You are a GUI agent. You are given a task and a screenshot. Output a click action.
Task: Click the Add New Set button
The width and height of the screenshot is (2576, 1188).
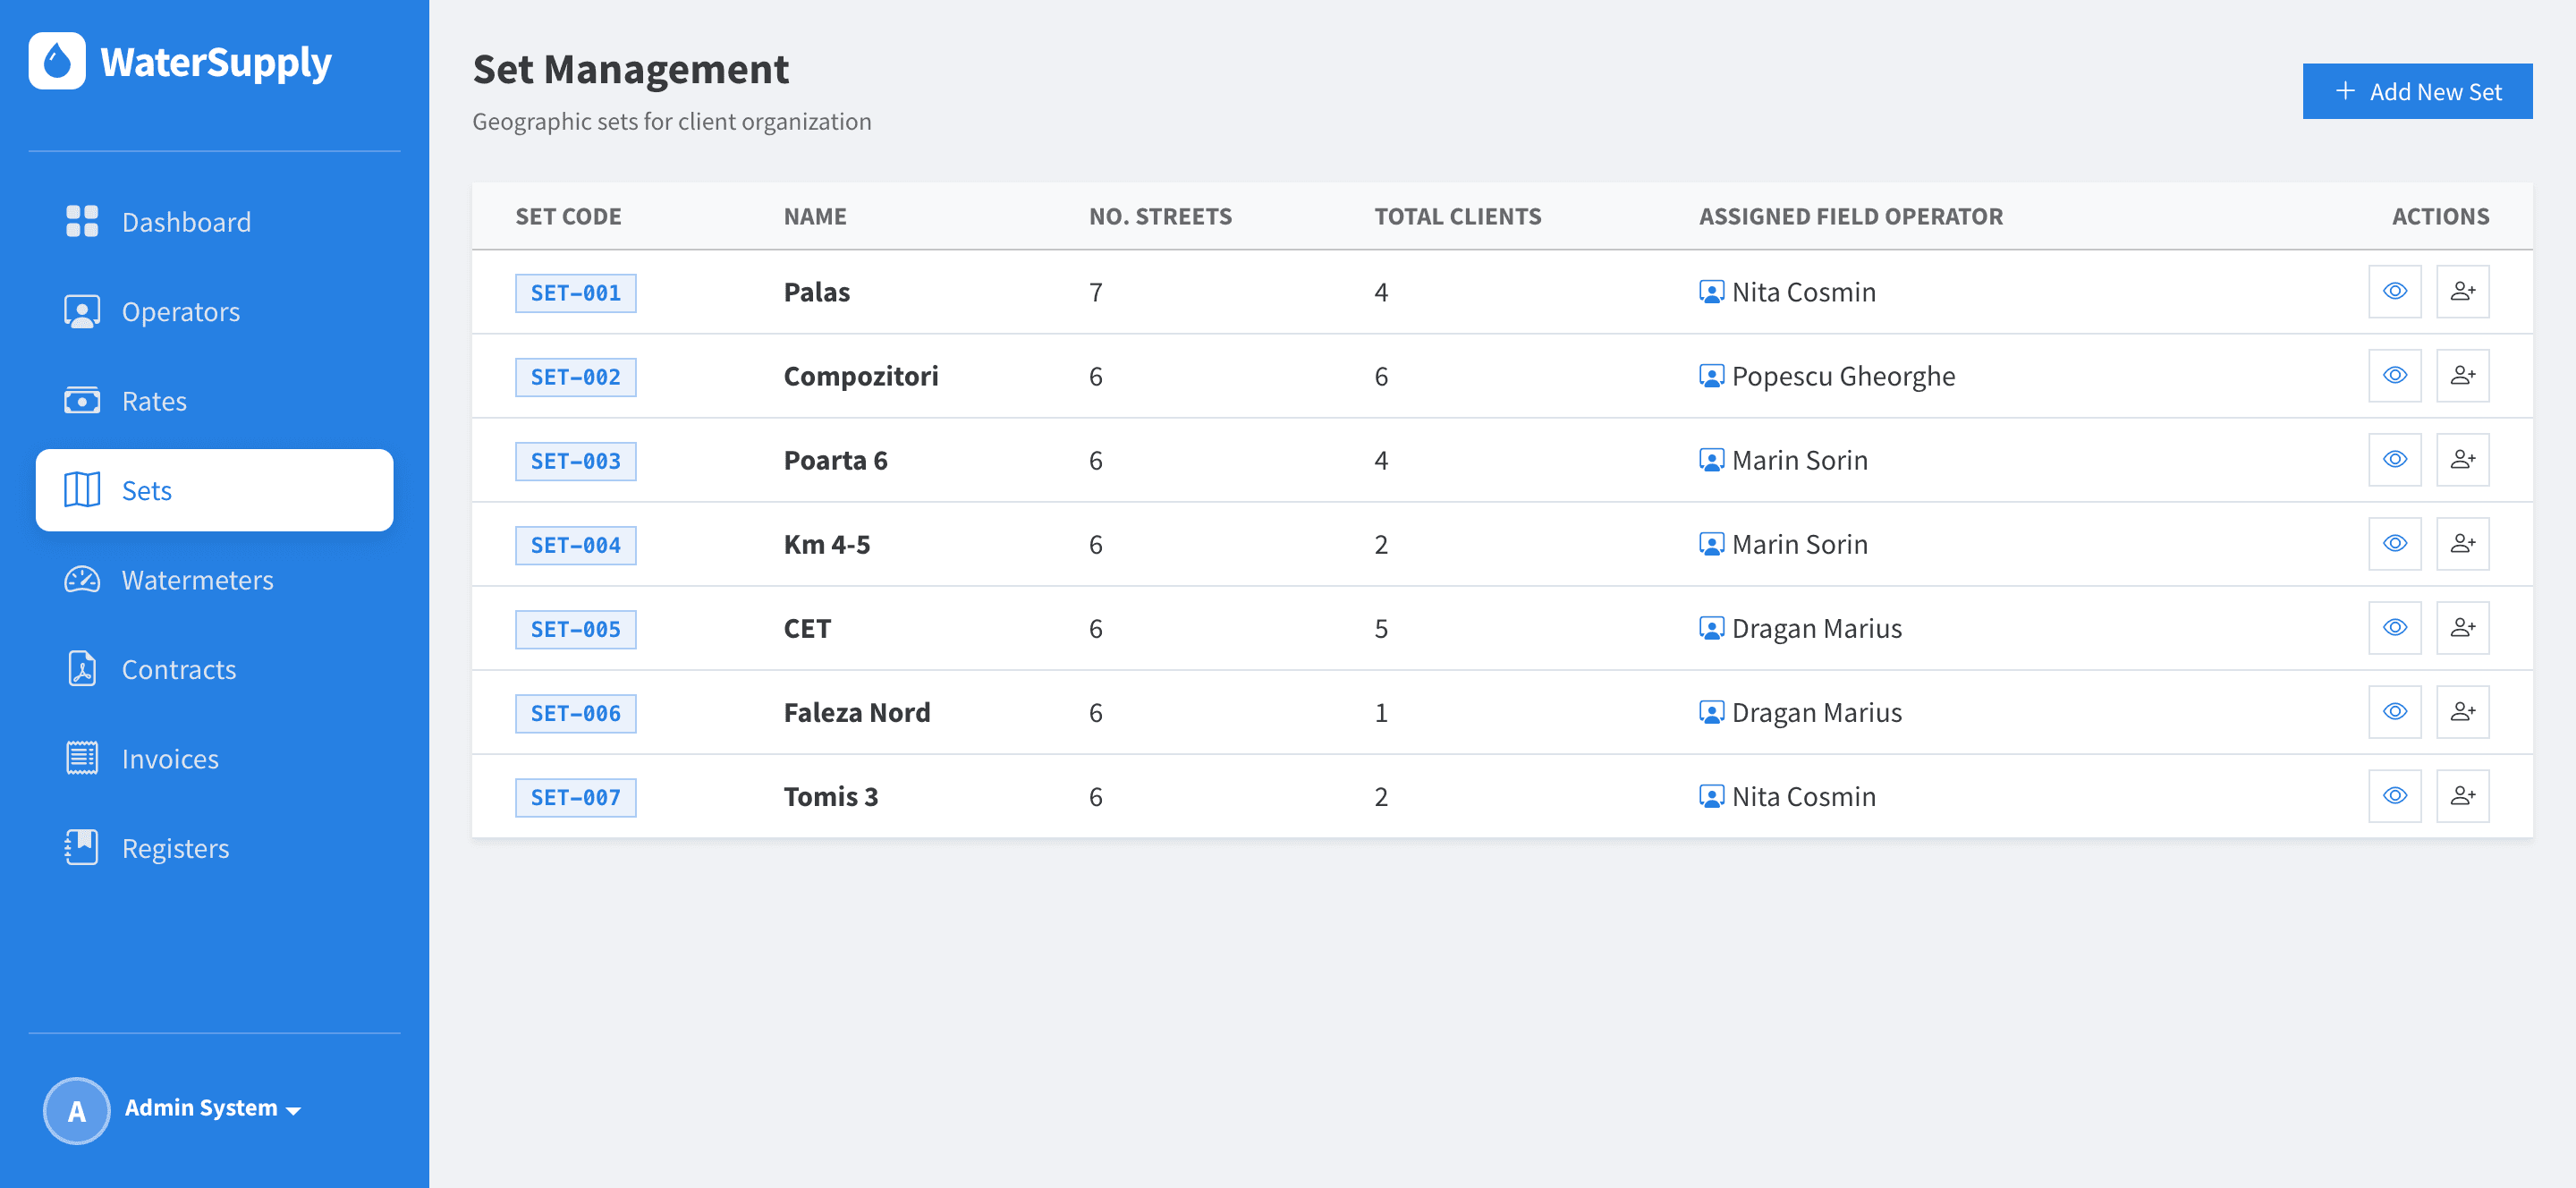coord(2417,91)
